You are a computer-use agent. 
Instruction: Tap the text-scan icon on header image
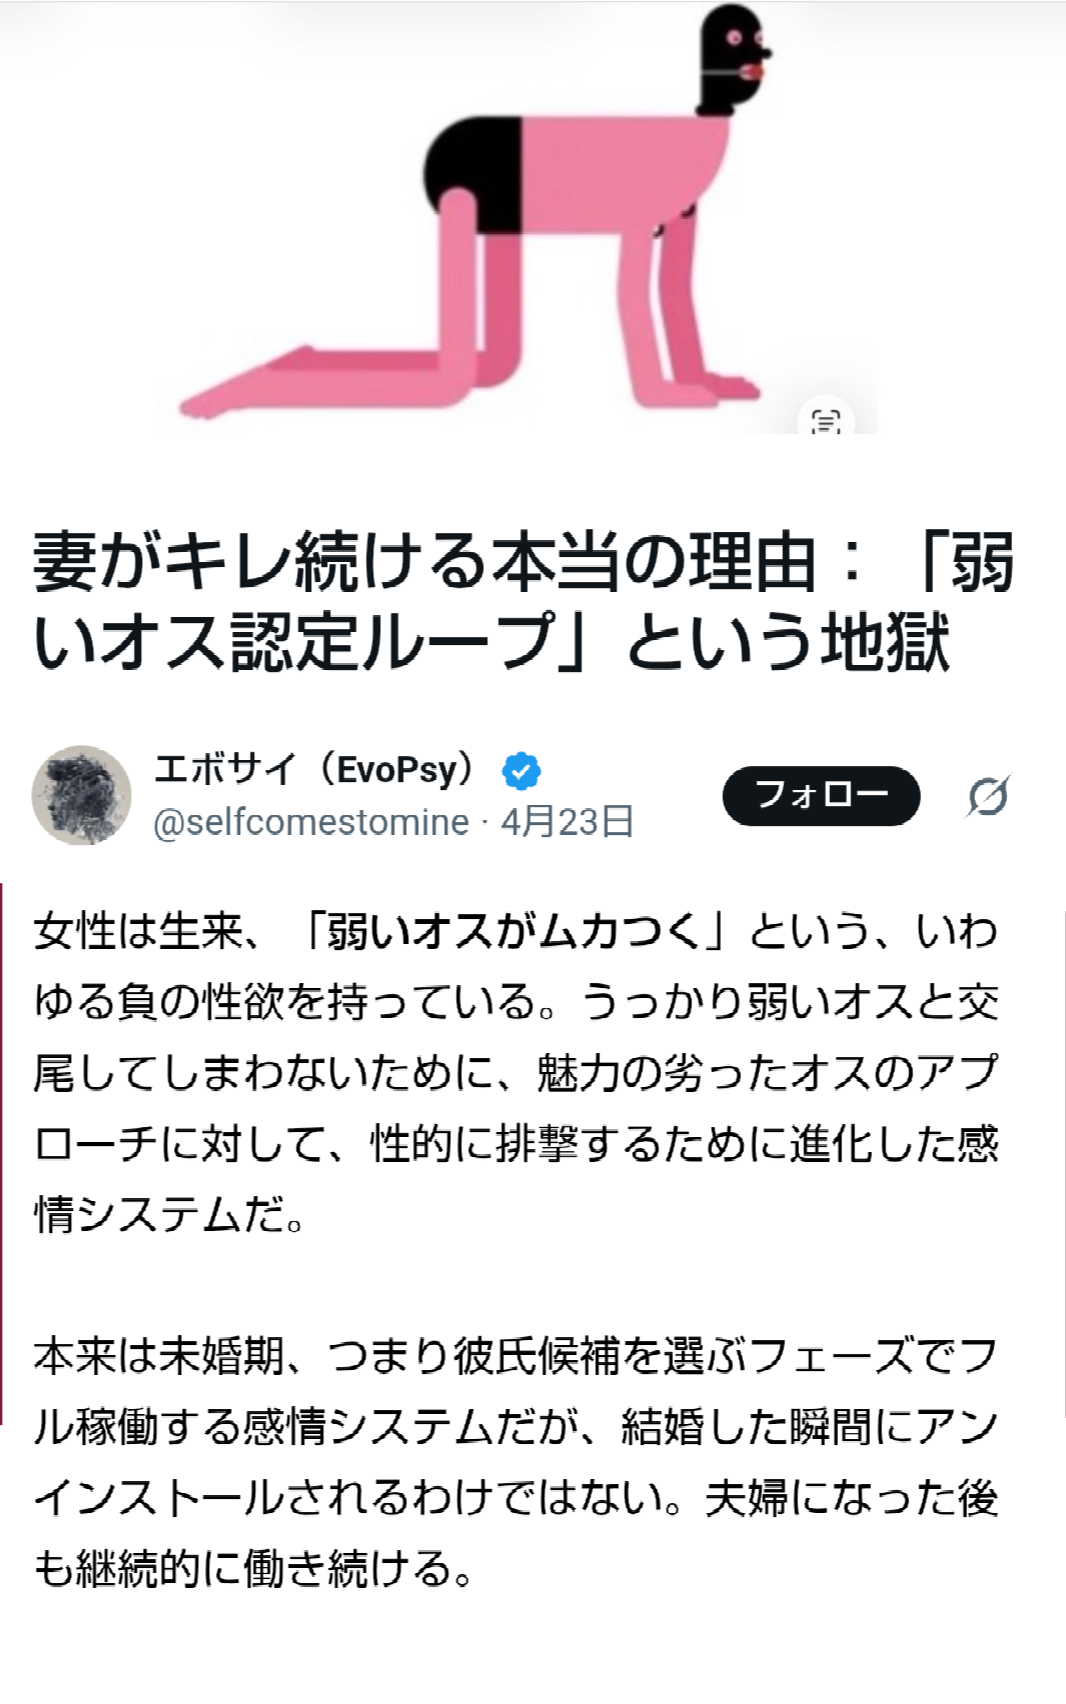(x=825, y=421)
